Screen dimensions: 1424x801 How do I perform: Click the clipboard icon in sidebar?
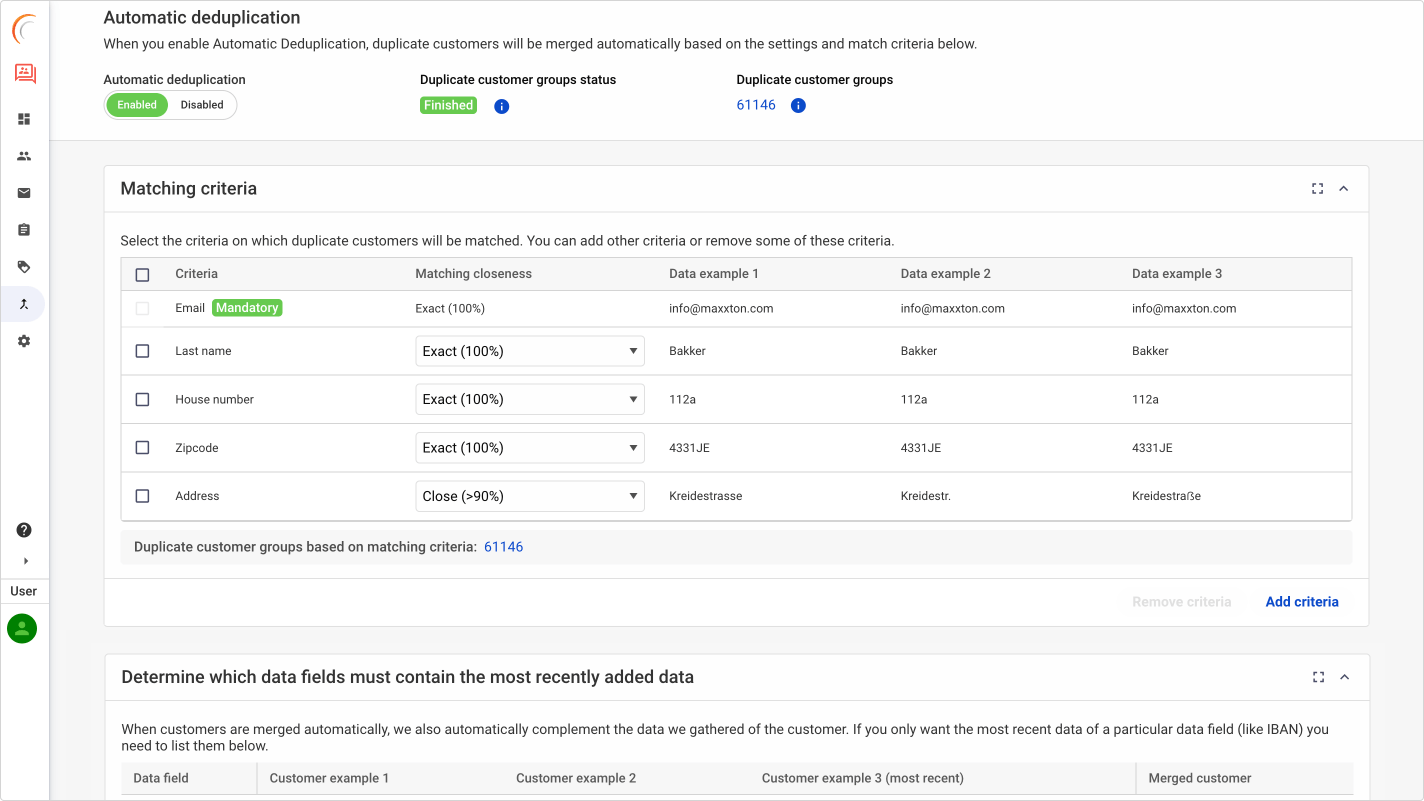pos(24,230)
